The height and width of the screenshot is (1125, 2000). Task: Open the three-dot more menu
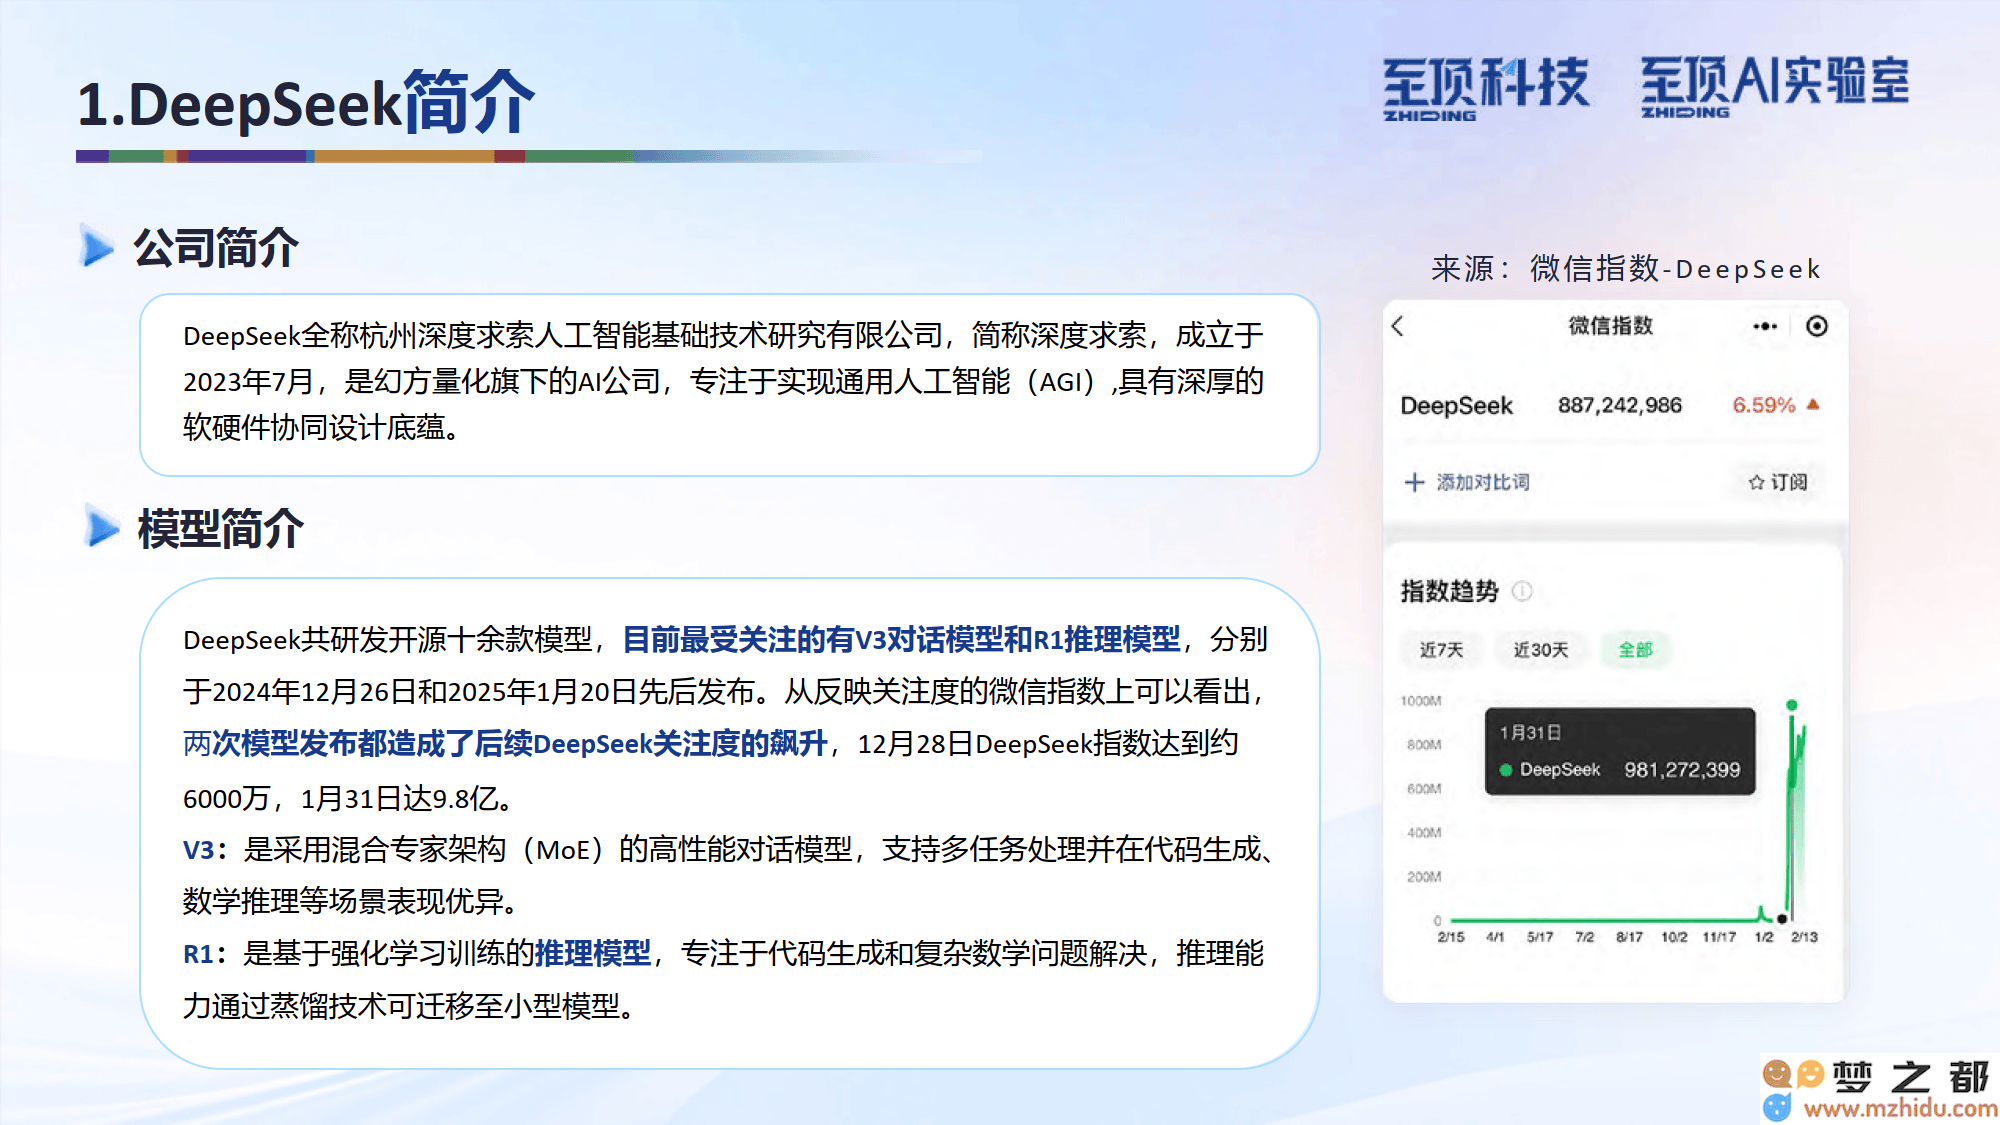1765,326
